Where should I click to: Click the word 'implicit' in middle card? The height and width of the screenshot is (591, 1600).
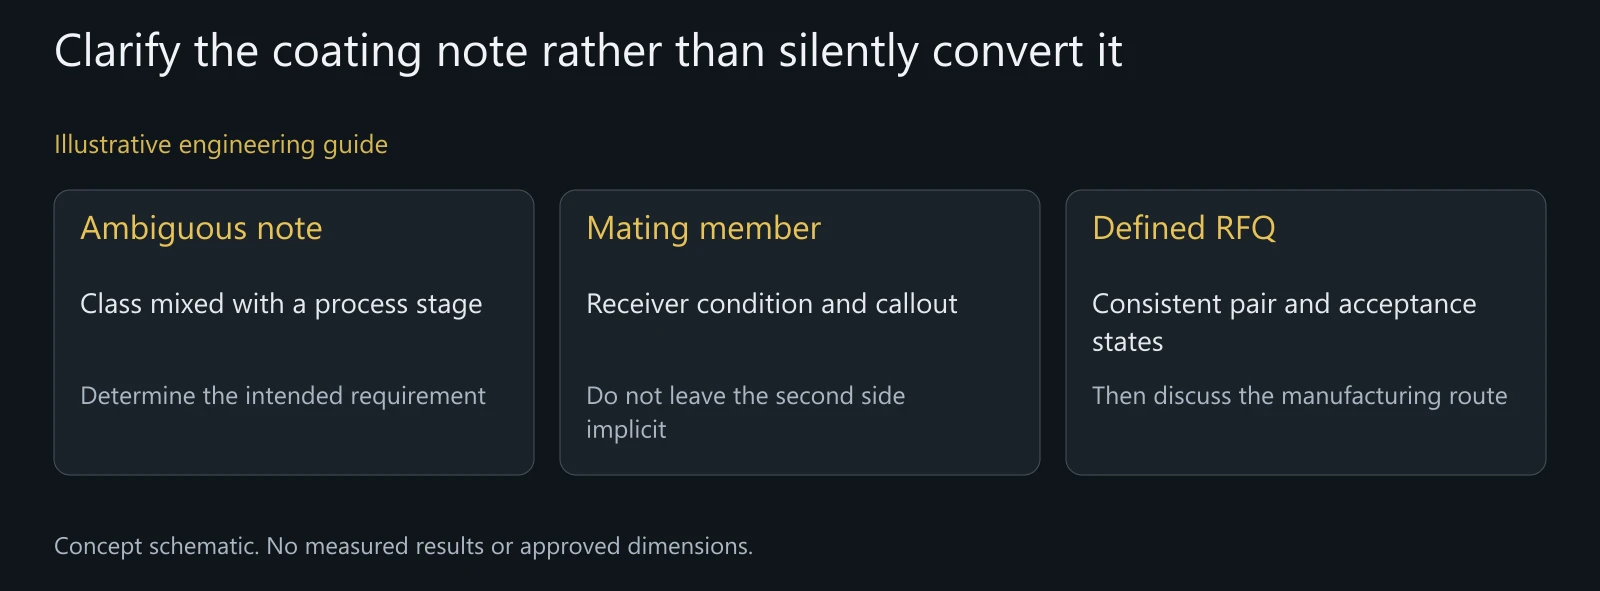626,430
